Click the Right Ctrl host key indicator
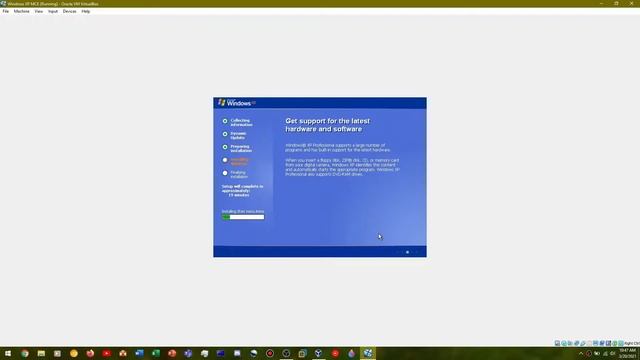This screenshot has height=360, width=640. (632, 343)
